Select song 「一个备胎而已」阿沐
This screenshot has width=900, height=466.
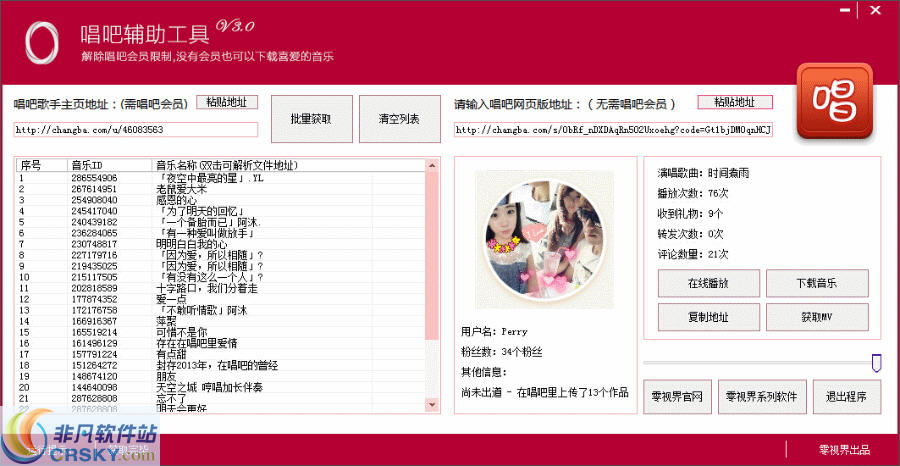209,222
